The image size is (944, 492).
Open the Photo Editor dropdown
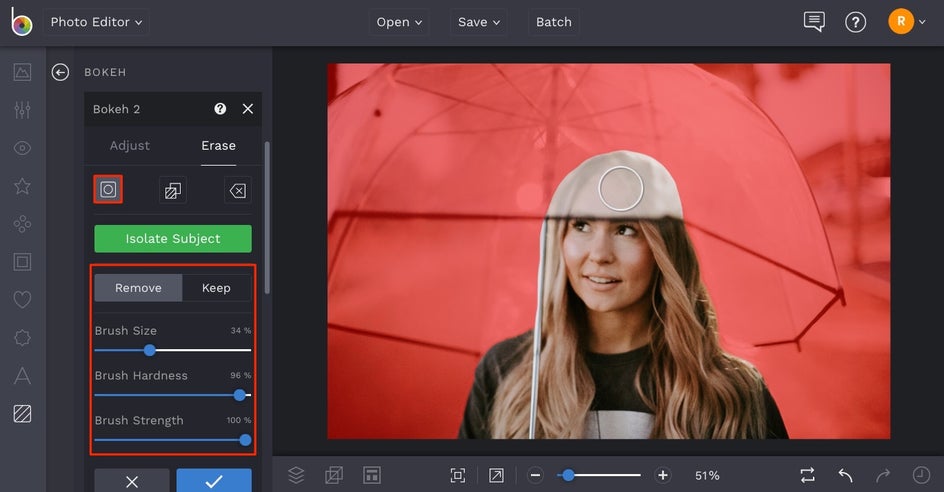pos(96,22)
